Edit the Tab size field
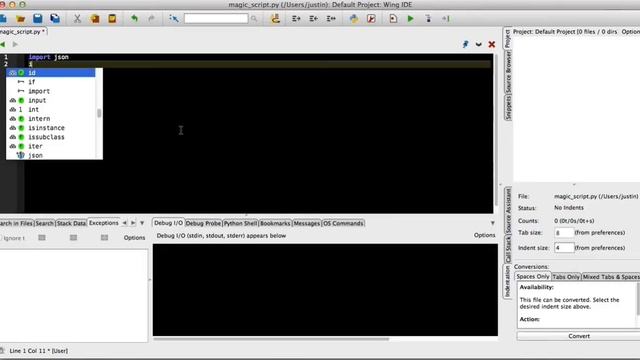This screenshot has height=360, width=640. tap(564, 233)
